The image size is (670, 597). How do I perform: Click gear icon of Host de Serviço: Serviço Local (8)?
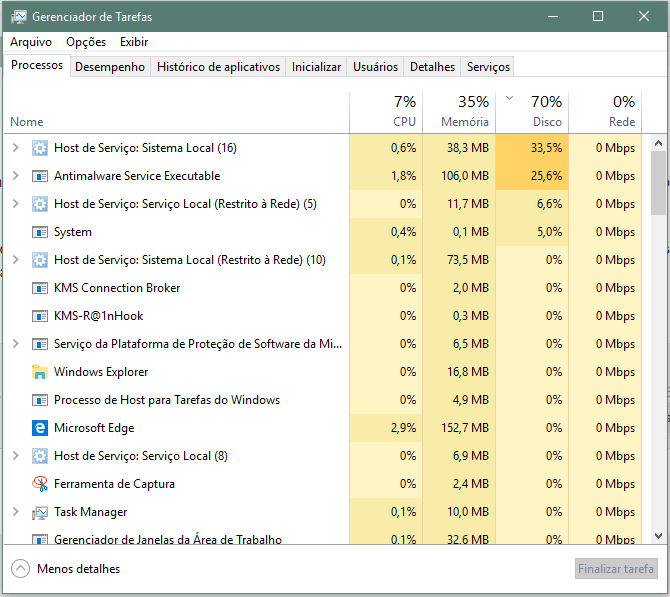pos(40,456)
